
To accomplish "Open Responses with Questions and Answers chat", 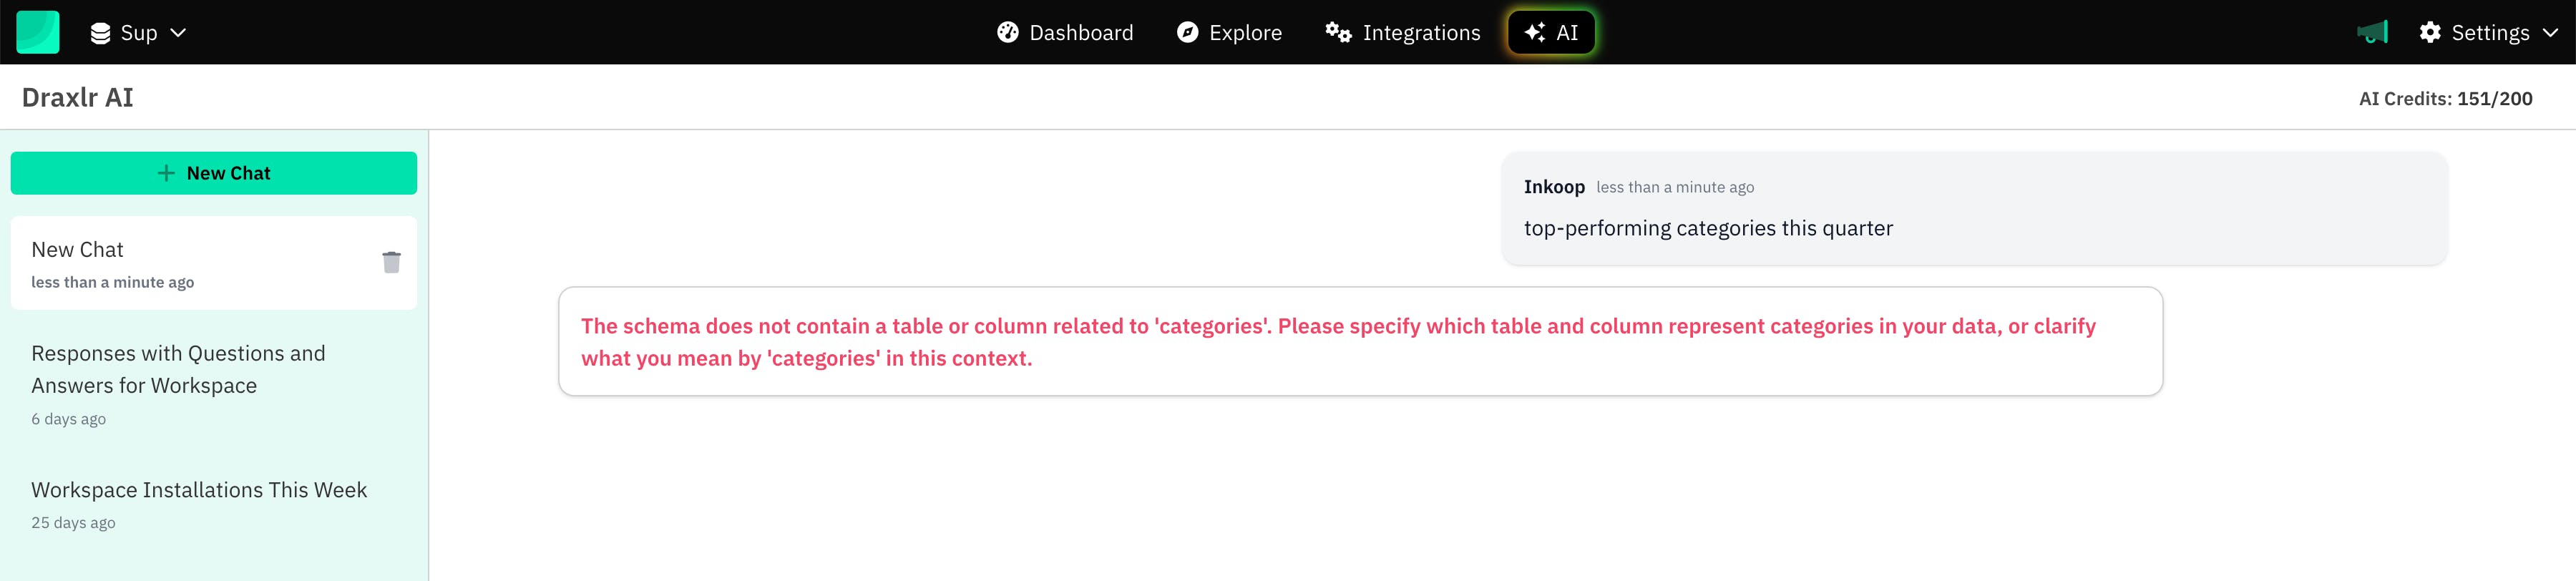I will click(178, 369).
